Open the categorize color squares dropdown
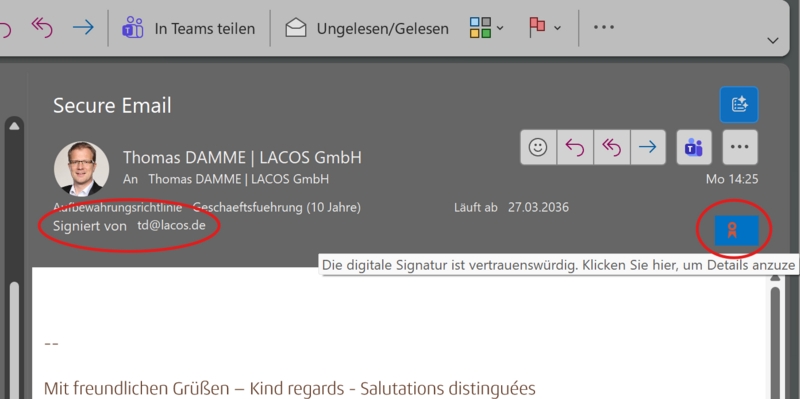This screenshot has width=800, height=399. (x=487, y=28)
